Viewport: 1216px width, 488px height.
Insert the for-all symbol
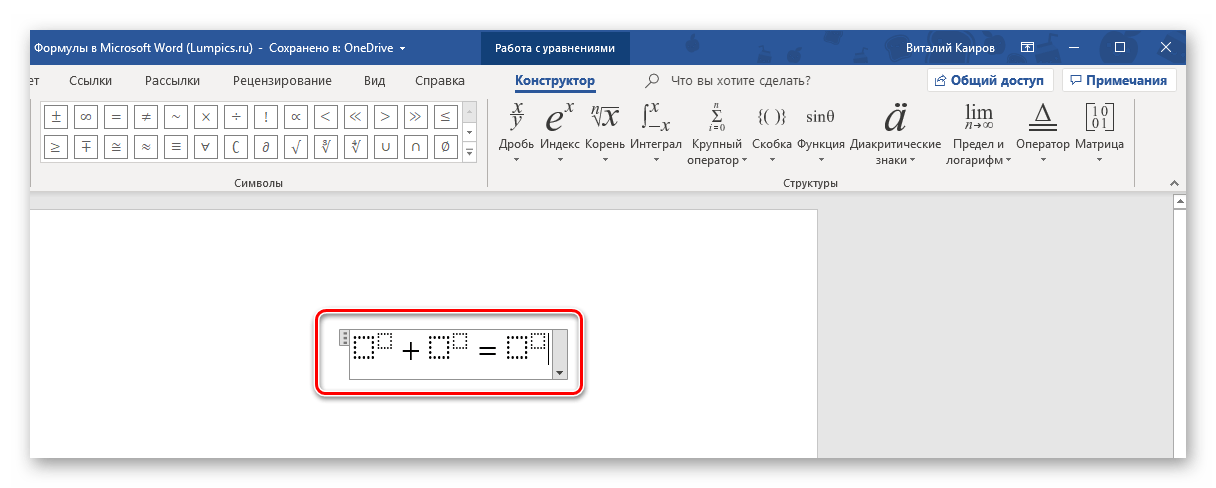coord(206,147)
